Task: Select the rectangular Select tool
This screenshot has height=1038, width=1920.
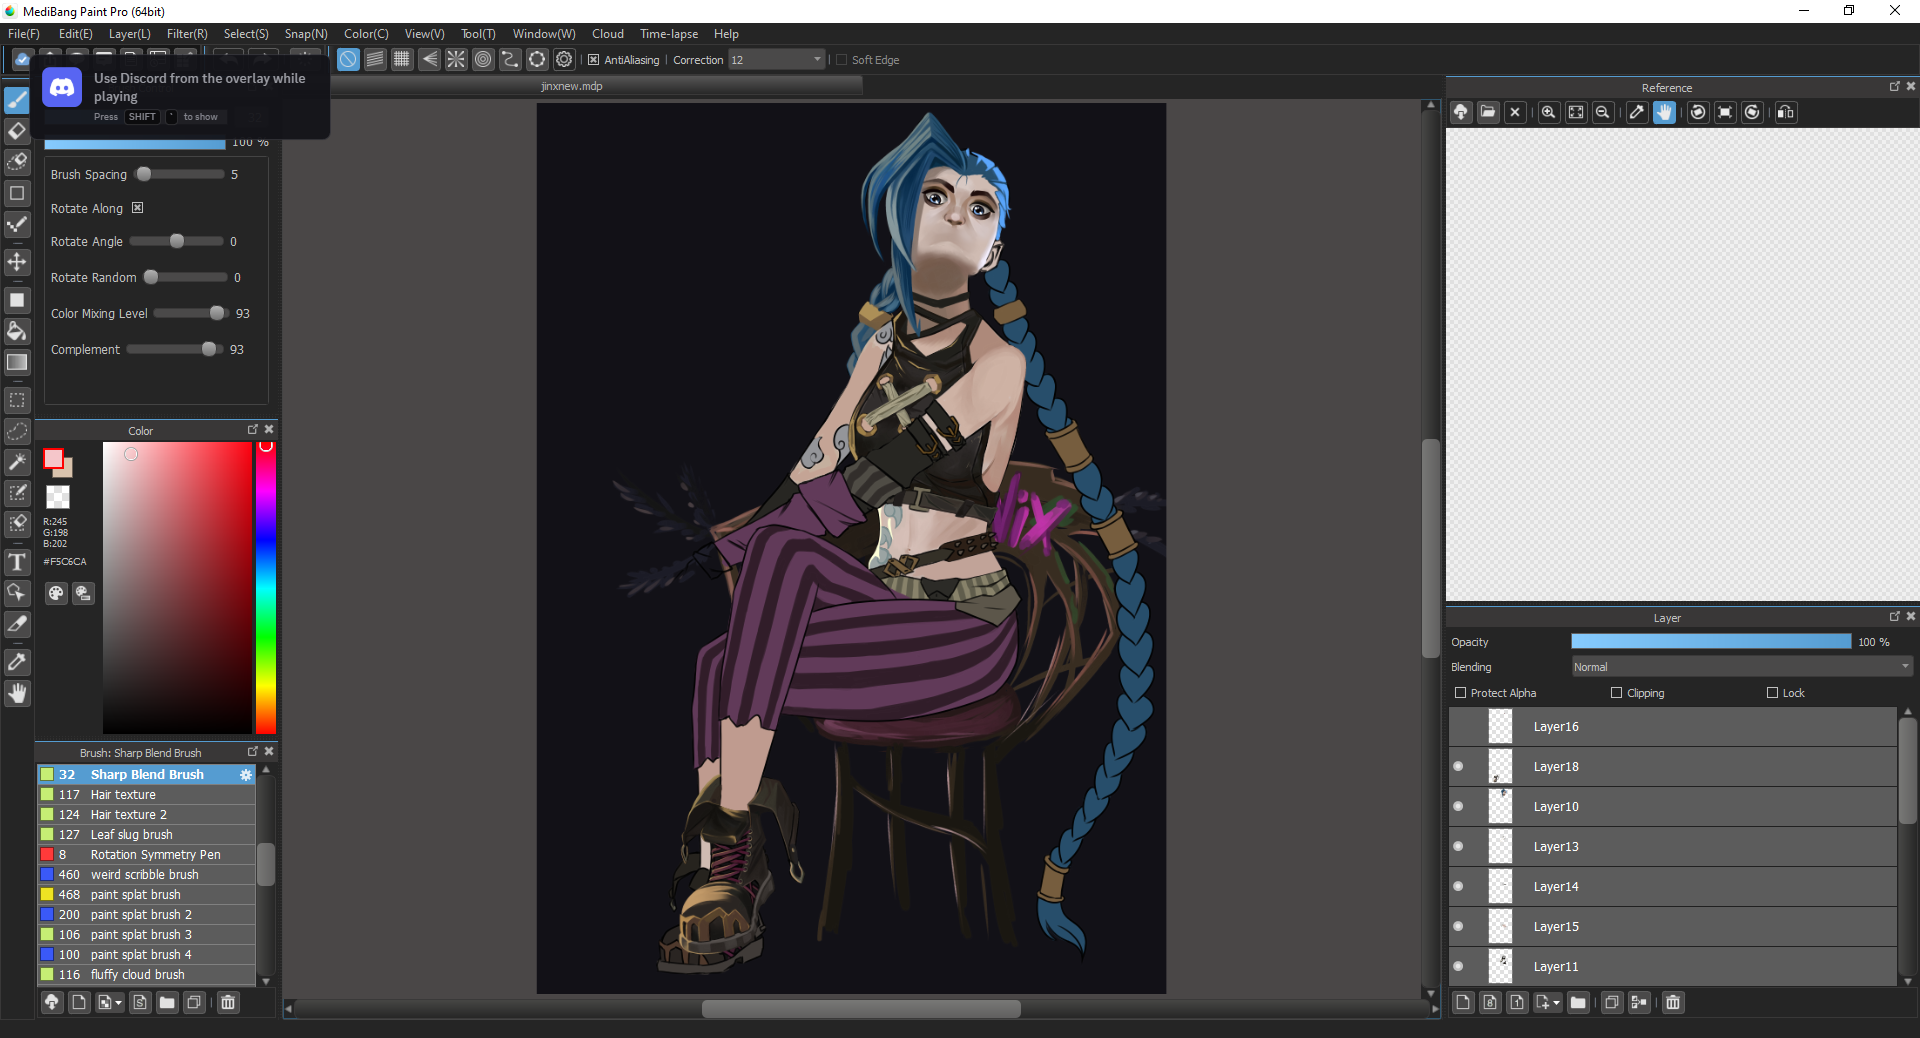Action: pos(17,400)
